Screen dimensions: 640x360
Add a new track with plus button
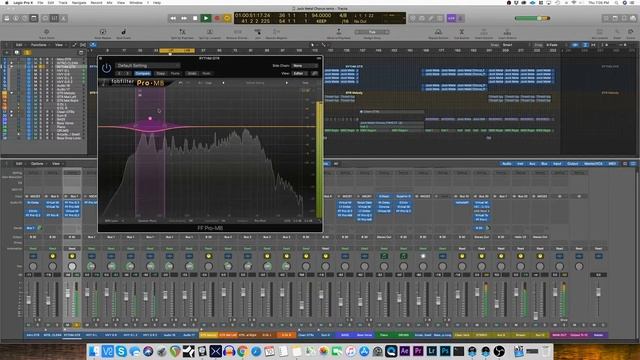(7, 52)
